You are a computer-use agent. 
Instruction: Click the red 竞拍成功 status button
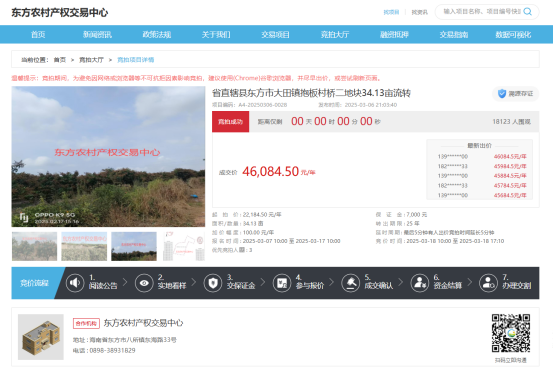(230, 121)
